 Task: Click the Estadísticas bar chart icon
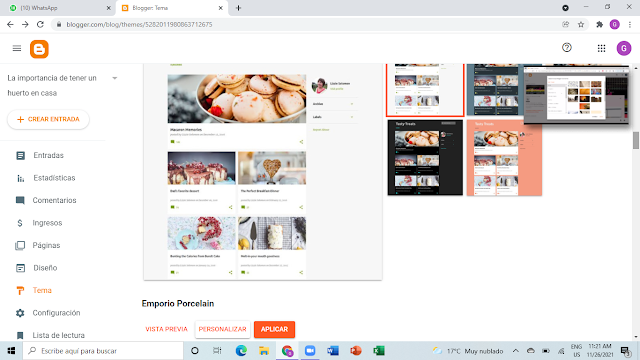pos(20,178)
